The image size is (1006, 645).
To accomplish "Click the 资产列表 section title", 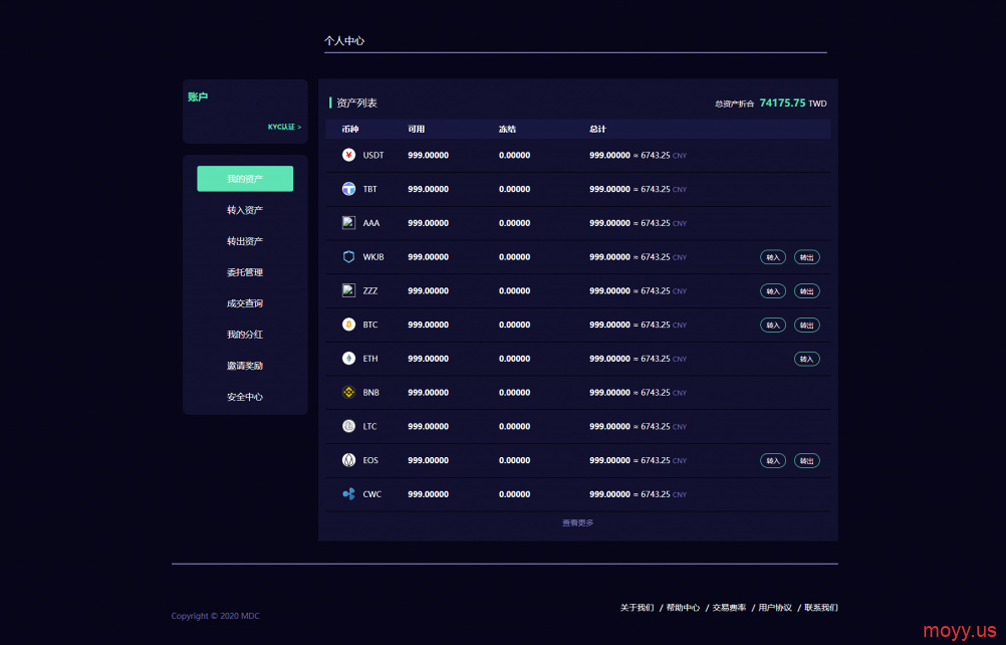I will pyautogui.click(x=357, y=103).
